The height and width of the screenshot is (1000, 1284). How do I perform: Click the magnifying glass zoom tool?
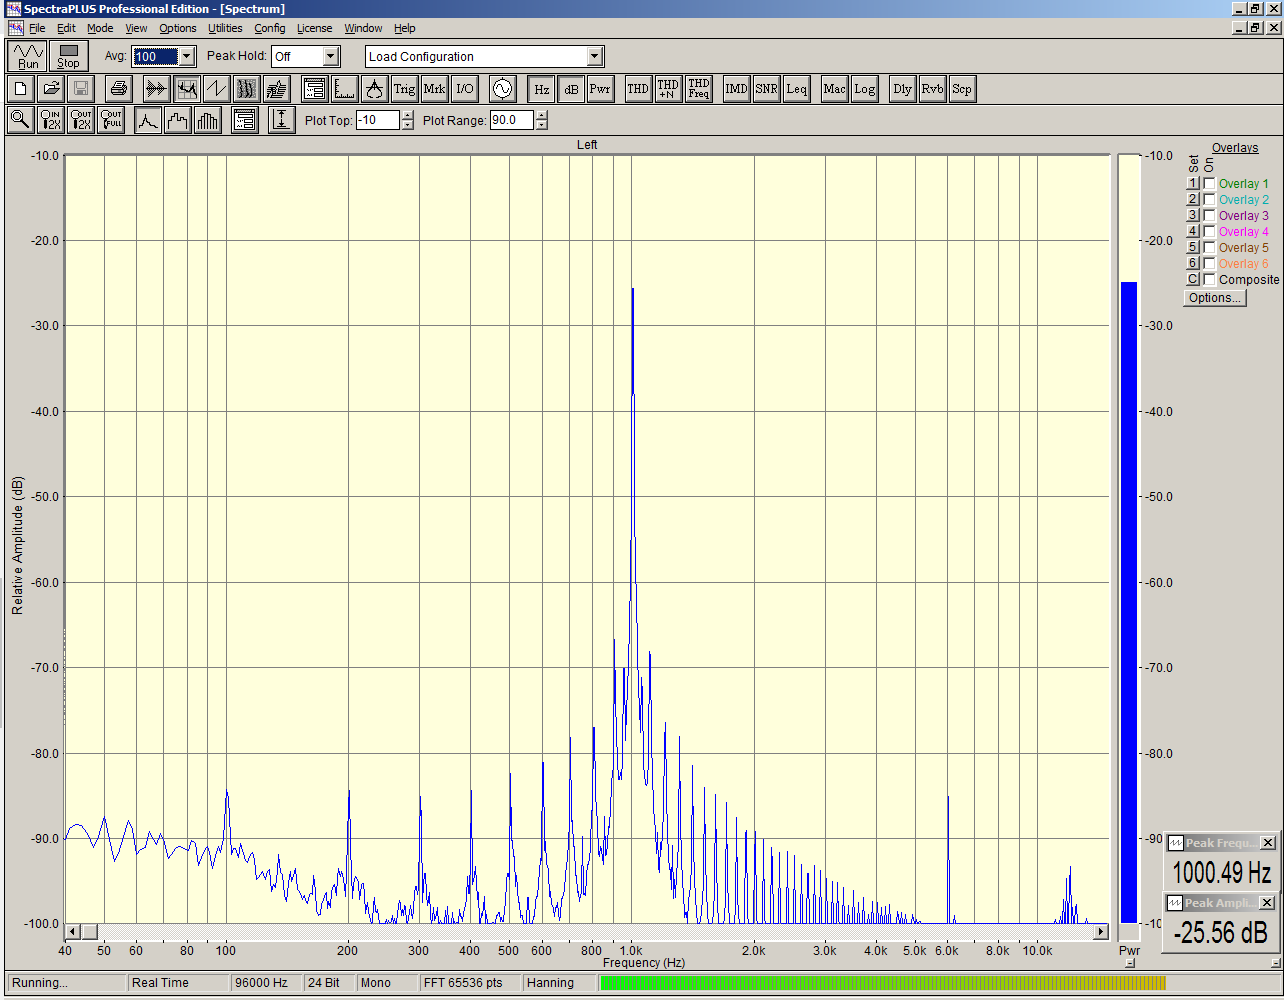point(20,121)
